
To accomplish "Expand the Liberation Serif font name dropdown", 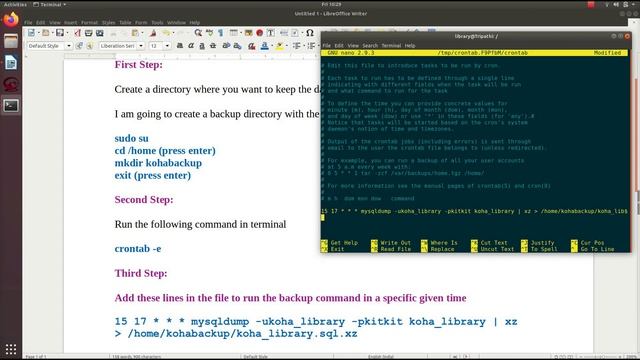I will (x=141, y=46).
